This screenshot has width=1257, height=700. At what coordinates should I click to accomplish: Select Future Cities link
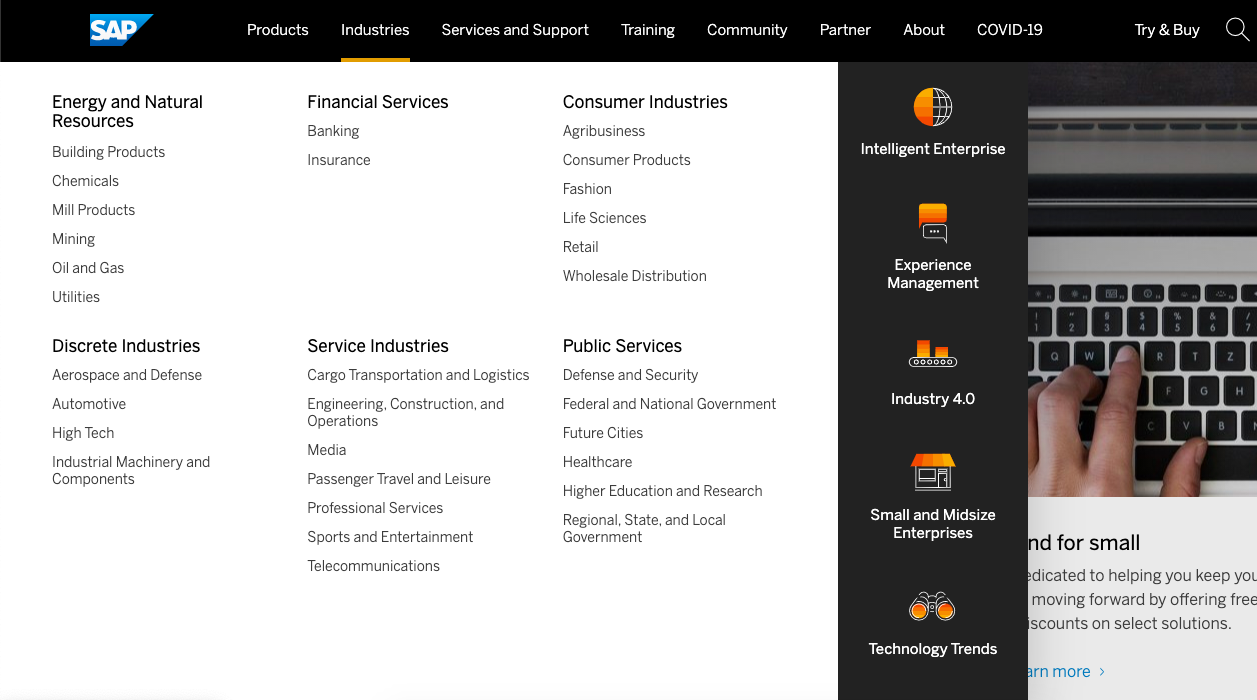pyautogui.click(x=603, y=433)
